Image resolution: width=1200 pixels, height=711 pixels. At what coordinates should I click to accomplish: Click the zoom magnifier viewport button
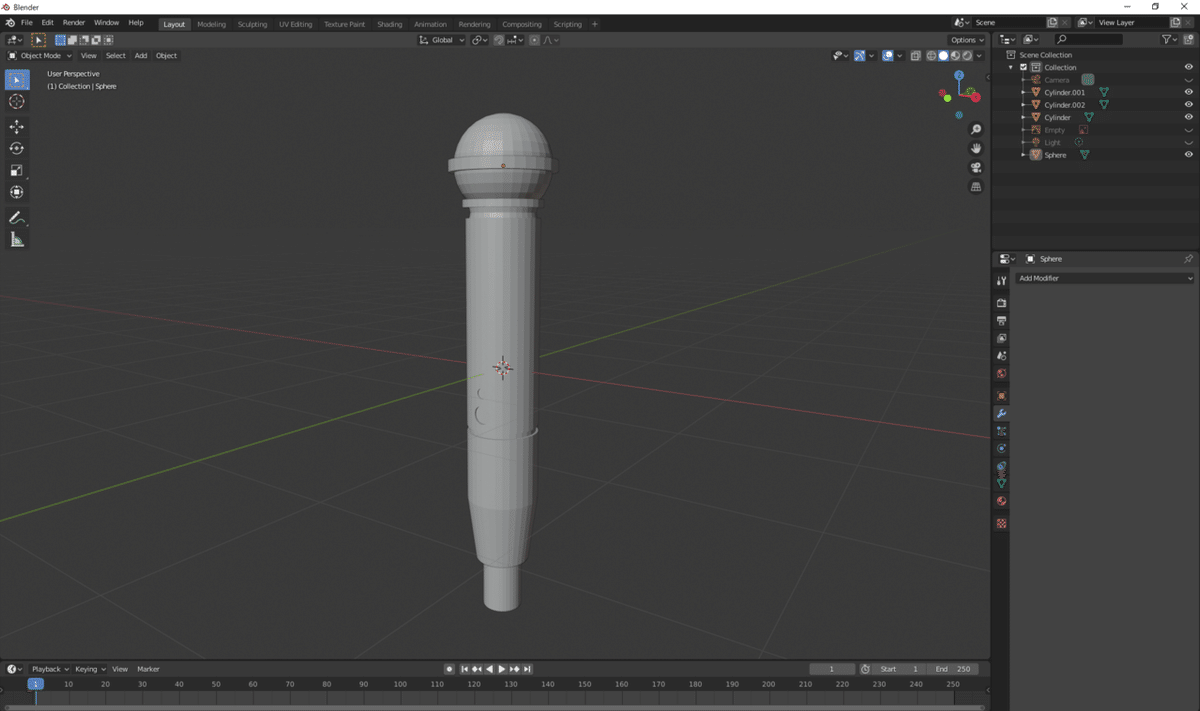[977, 130]
